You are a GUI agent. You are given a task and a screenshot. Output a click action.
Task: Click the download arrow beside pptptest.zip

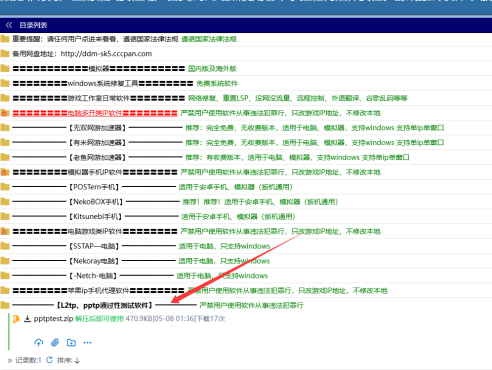[x=27, y=319]
